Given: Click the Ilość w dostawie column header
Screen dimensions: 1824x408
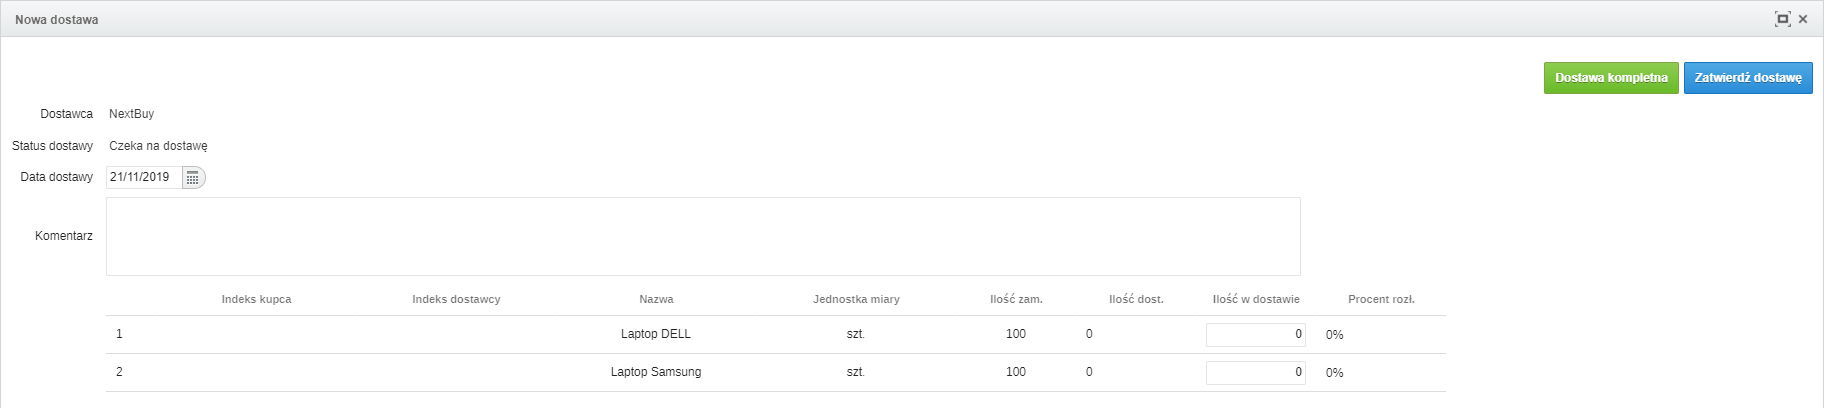Looking at the screenshot, I should pos(1256,299).
